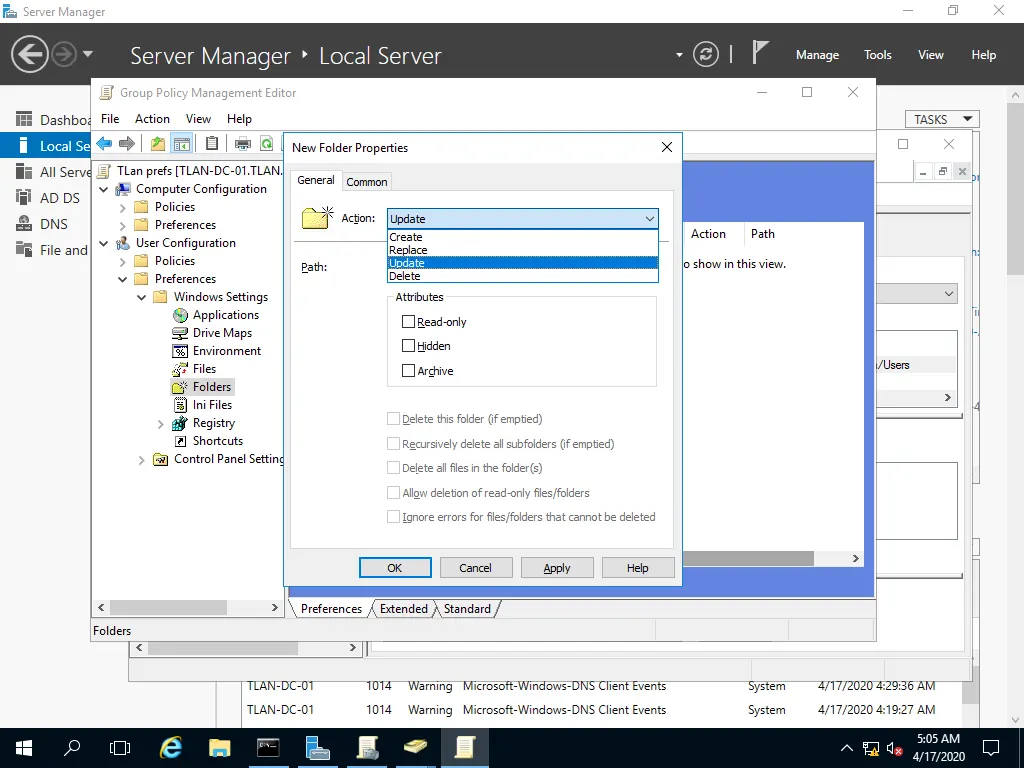Click the printer icon in Group Policy toolbar
Viewport: 1024px width, 768px height.
pyautogui.click(x=242, y=143)
